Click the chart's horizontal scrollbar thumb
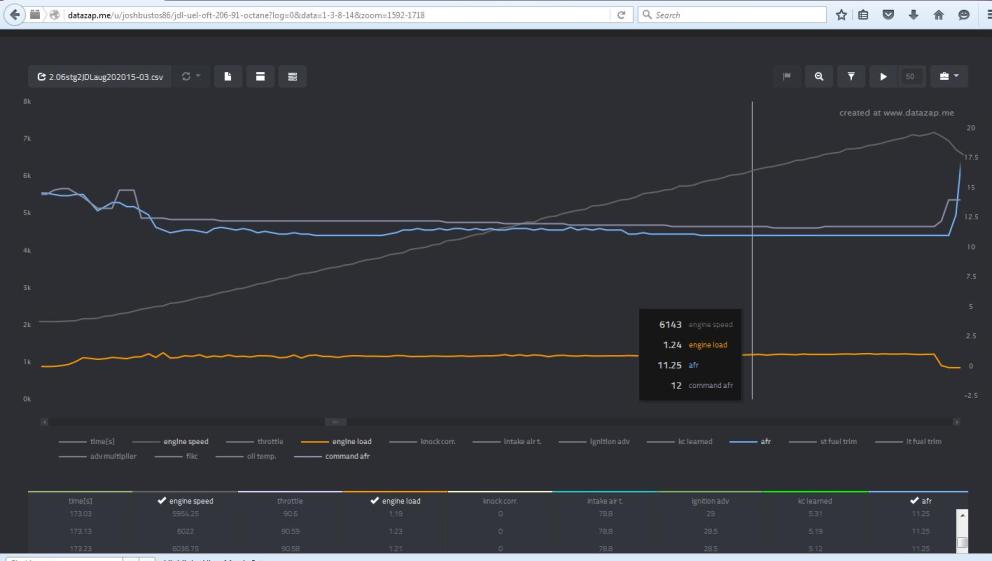The width and height of the screenshot is (992, 561). (336, 421)
